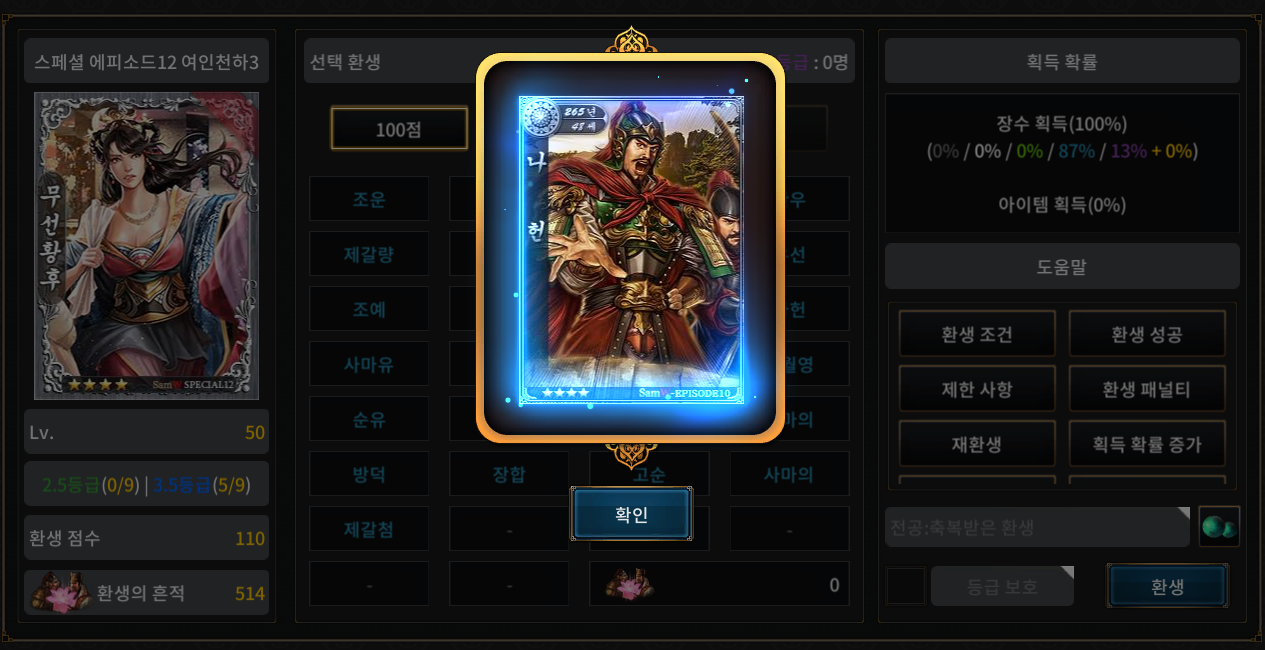1265x650 pixels.
Task: Select the 100점 score option
Action: tap(399, 129)
